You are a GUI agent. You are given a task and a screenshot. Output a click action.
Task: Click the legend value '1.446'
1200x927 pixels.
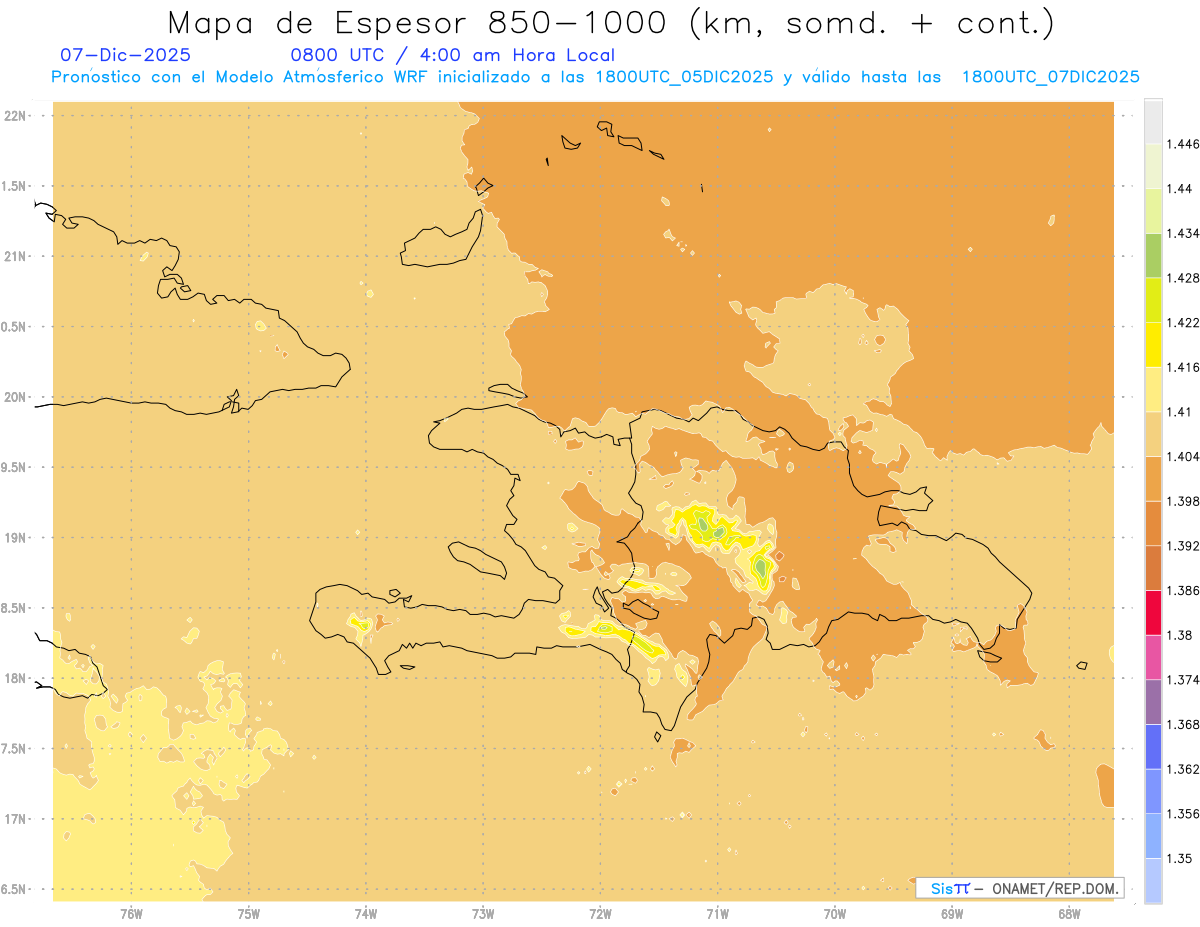(x=1184, y=144)
